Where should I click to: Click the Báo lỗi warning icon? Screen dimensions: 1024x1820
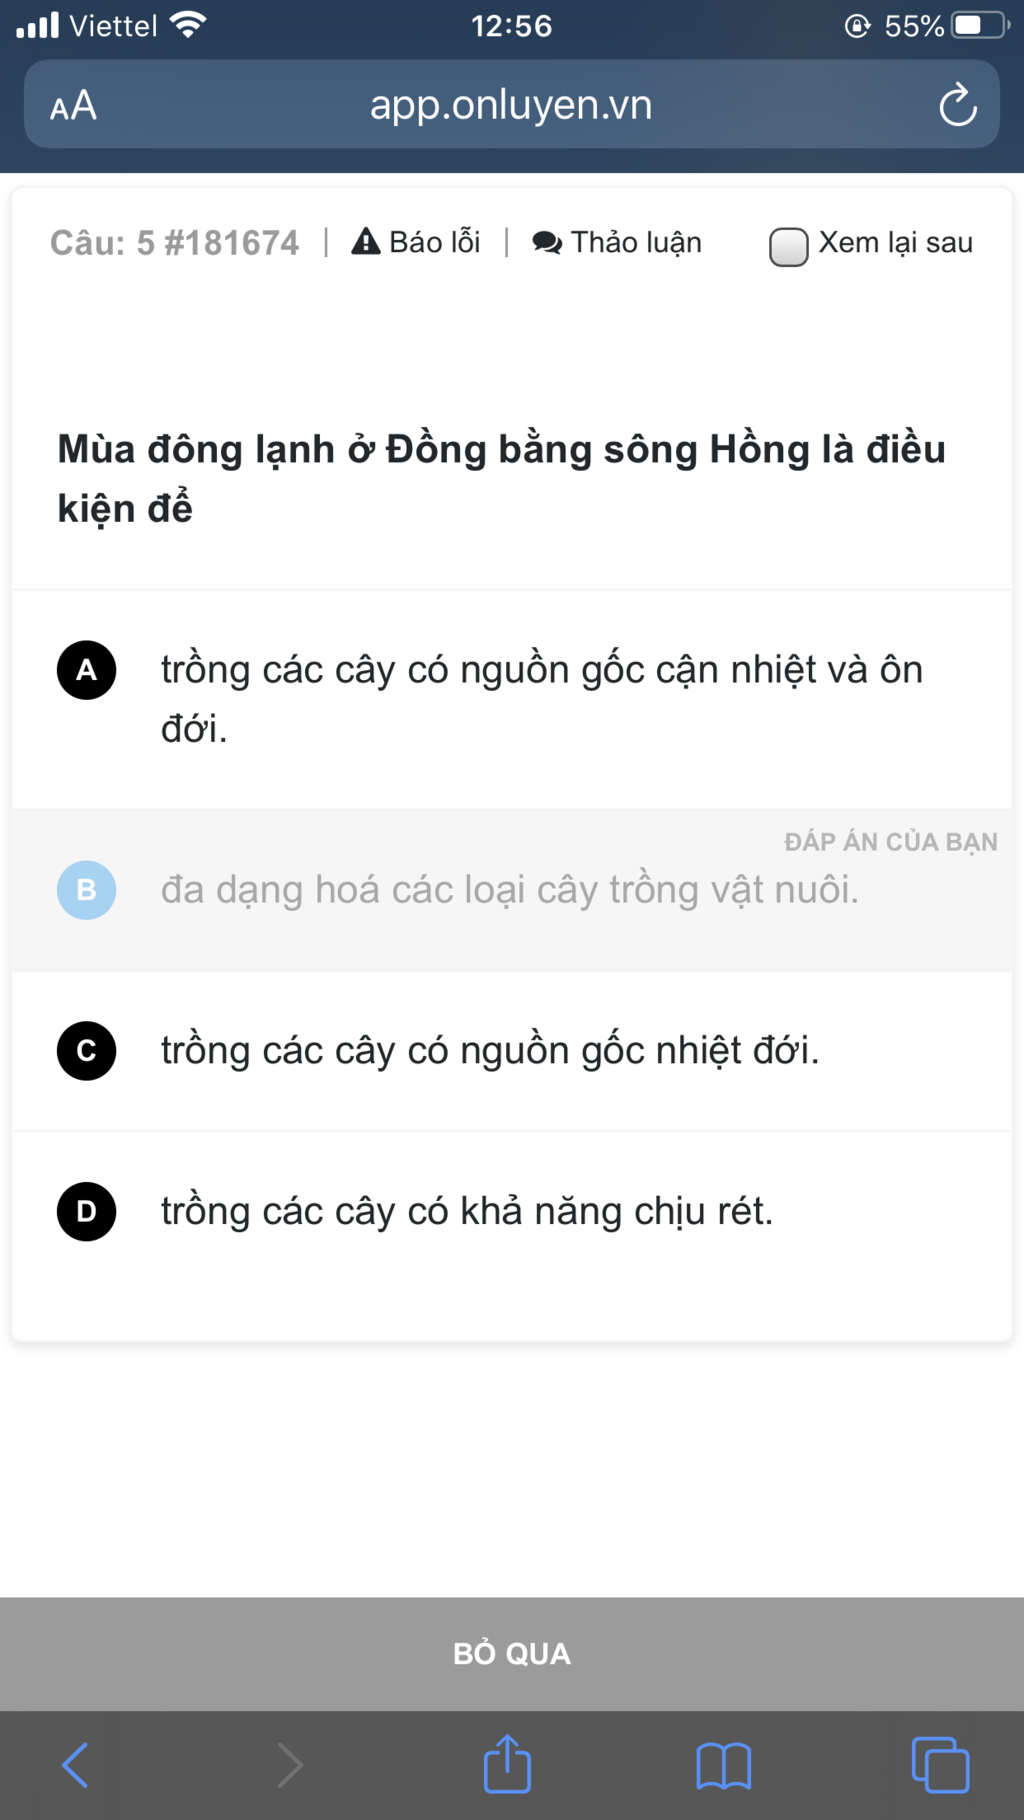366,241
